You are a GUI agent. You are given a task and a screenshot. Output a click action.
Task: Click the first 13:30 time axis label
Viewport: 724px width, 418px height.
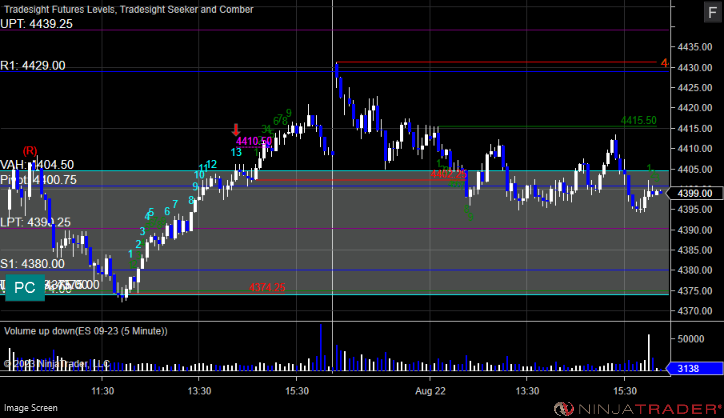[199, 391]
